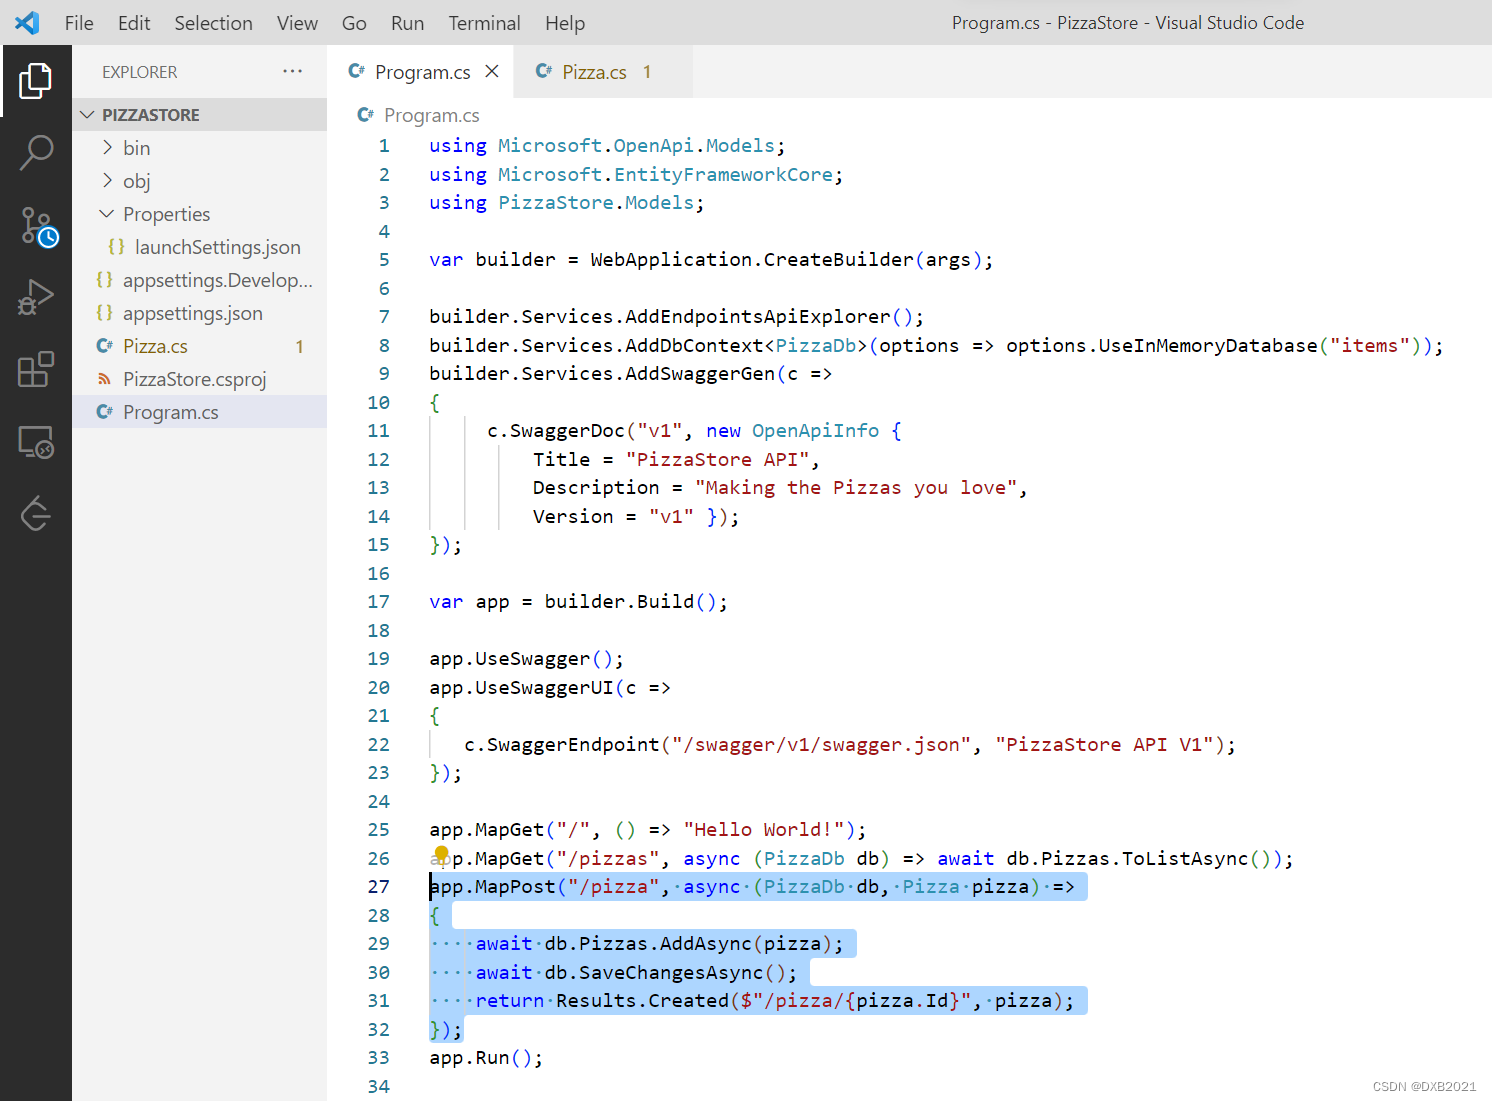Click the EXPLORER panel title

139,72
